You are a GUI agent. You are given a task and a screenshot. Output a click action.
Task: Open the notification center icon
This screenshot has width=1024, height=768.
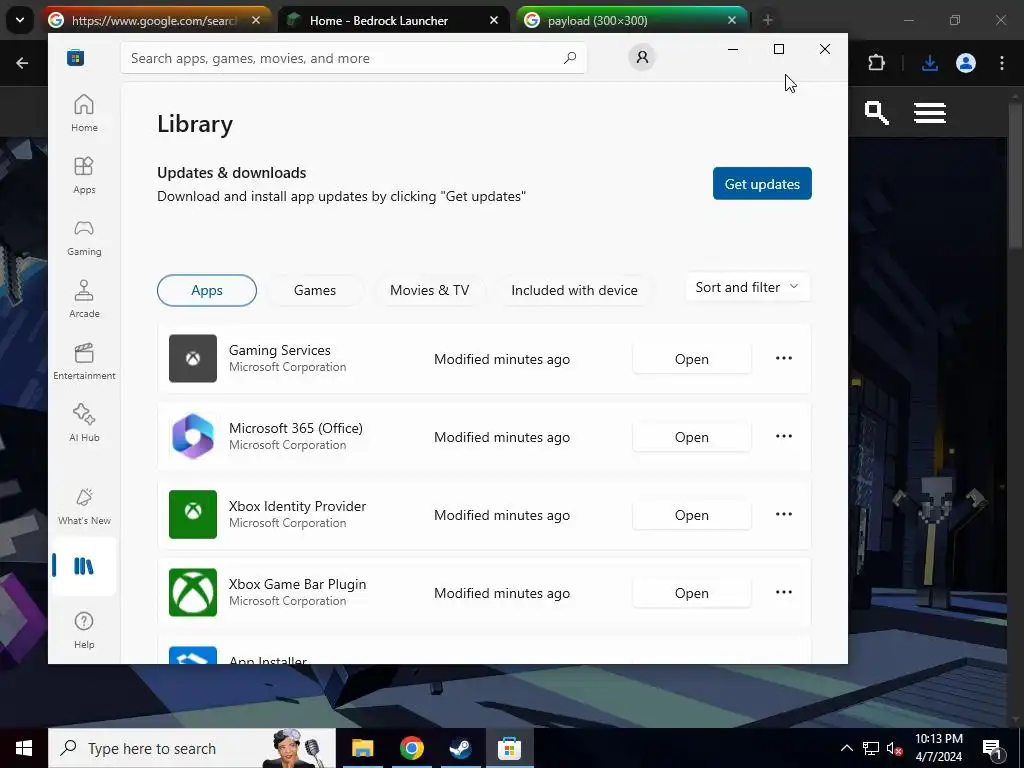tap(992, 748)
